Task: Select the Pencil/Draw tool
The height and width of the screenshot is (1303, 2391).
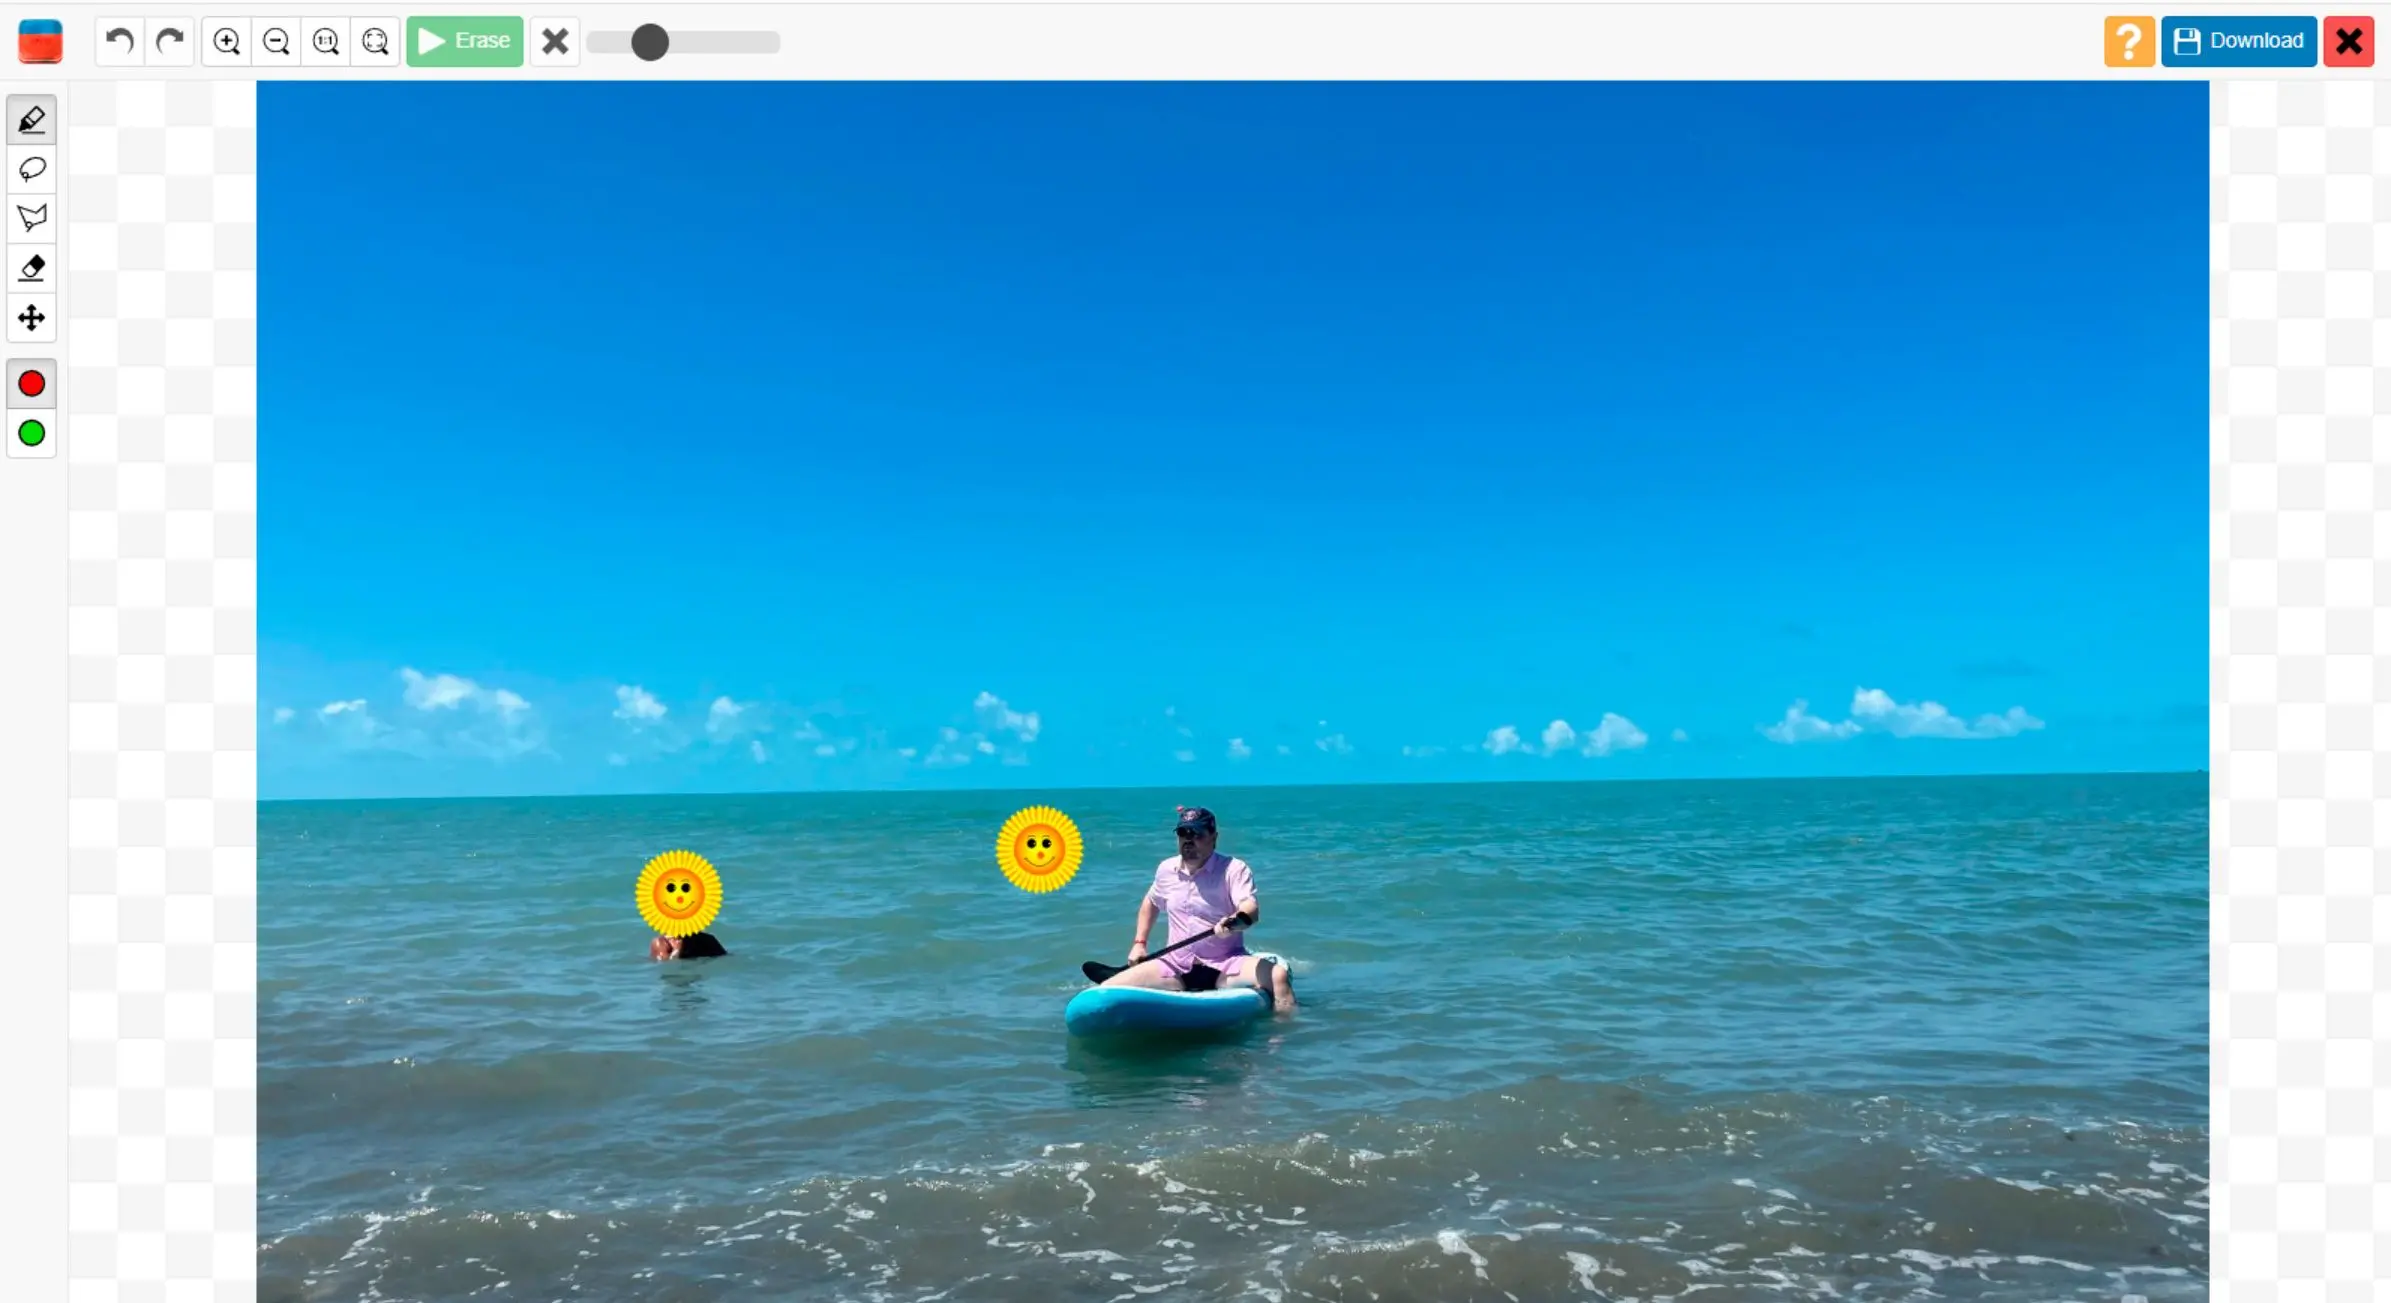Action: [x=32, y=119]
